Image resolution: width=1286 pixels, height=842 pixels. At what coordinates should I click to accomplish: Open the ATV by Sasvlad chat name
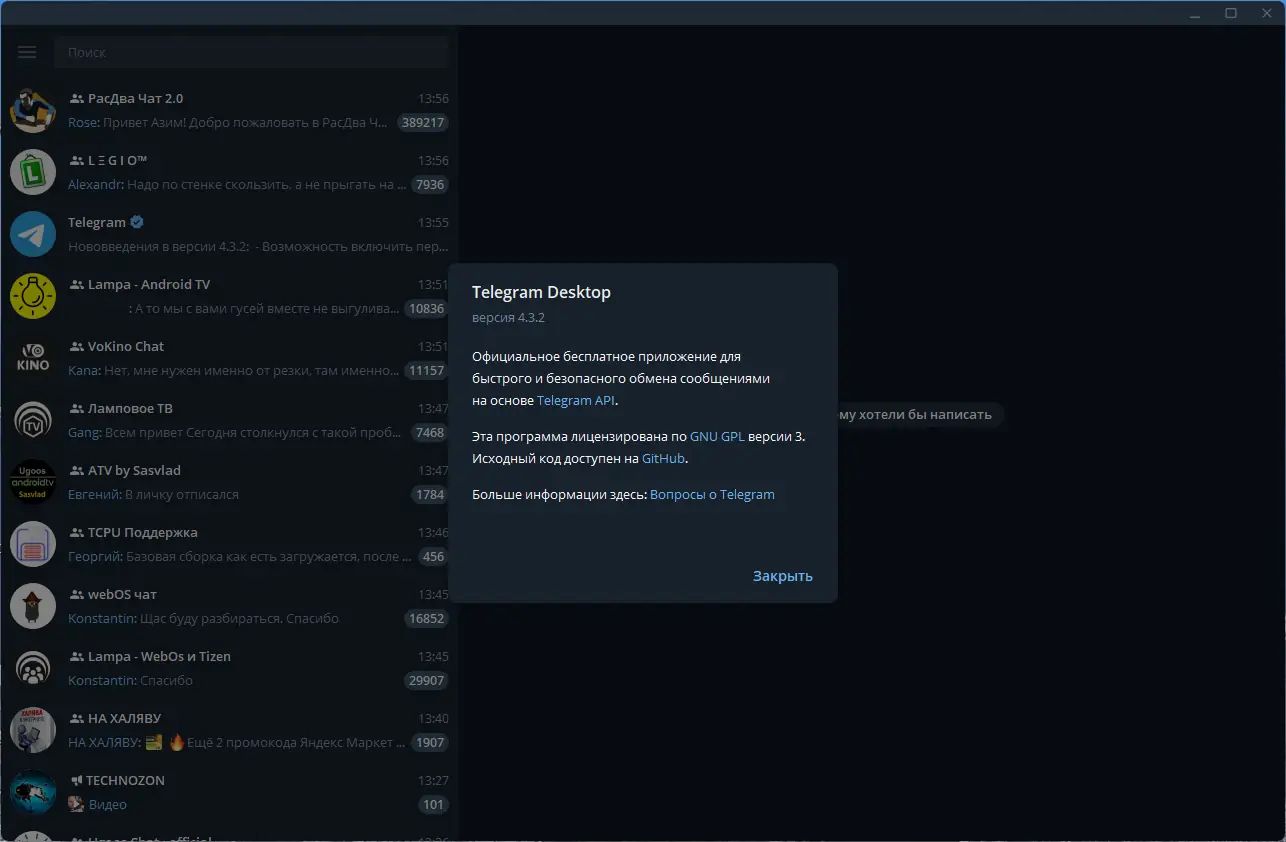point(134,470)
